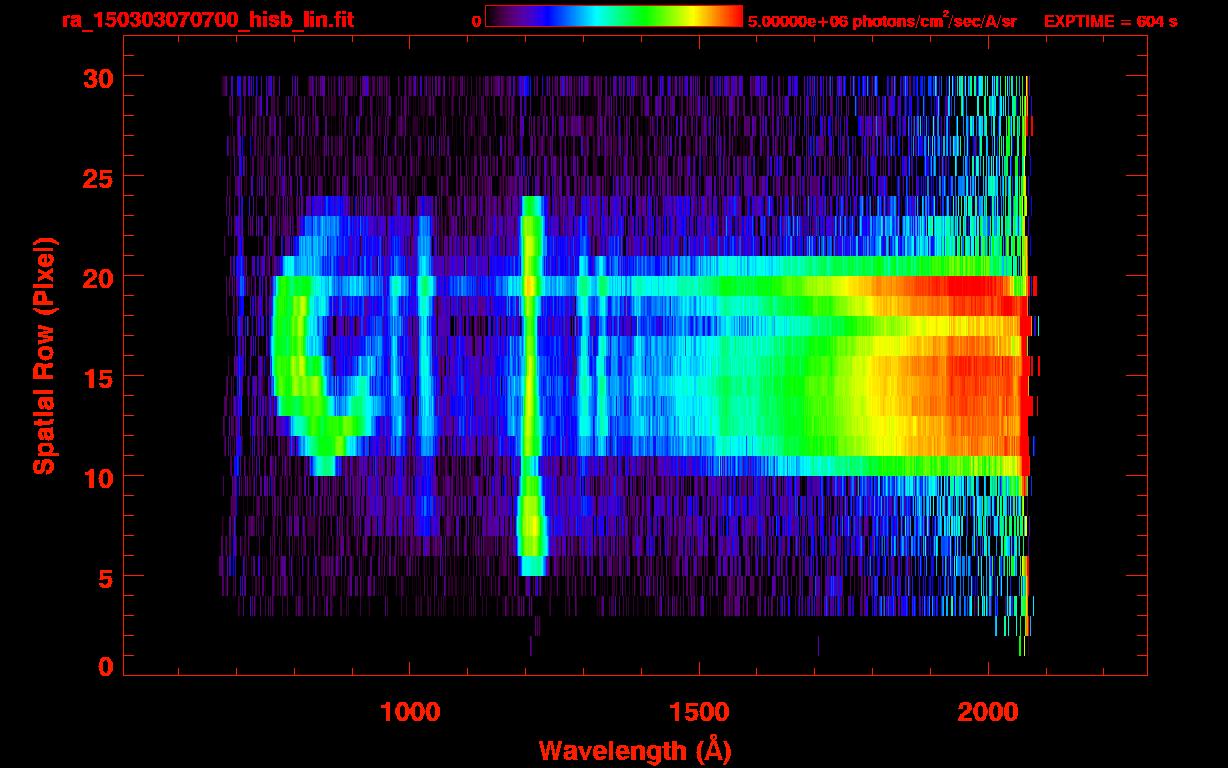The image size is (1228, 768).
Task: Click the EXPTIME = 604 s label
Action: (x=1110, y=21)
